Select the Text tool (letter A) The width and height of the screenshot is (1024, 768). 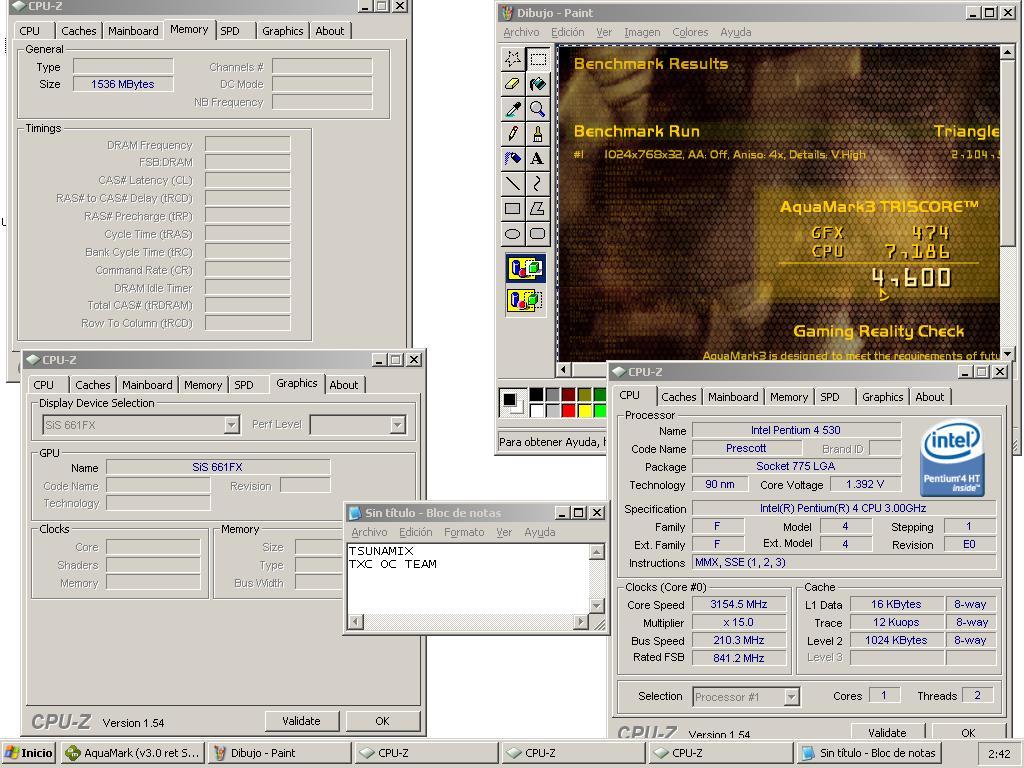tap(537, 158)
